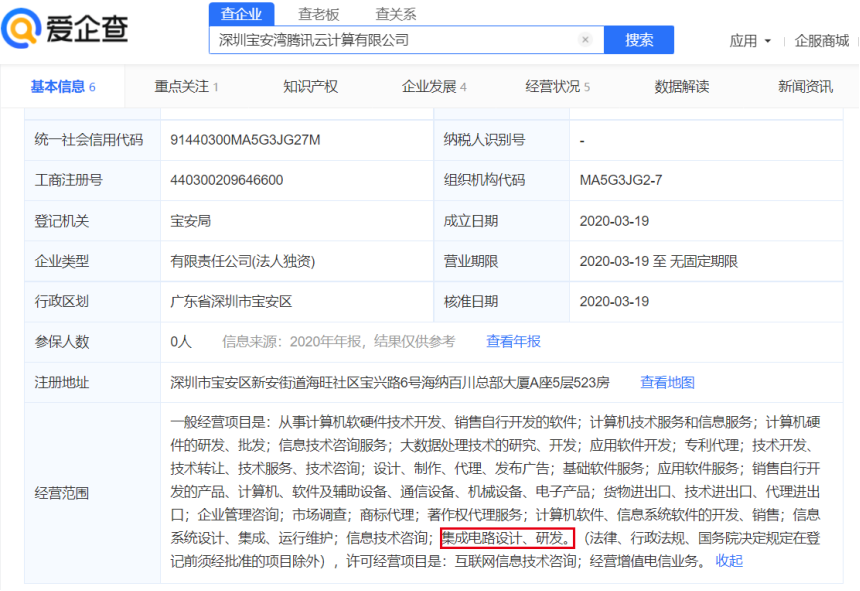860x591 pixels.
Task: Select the 查企业 search tab
Action: (241, 14)
